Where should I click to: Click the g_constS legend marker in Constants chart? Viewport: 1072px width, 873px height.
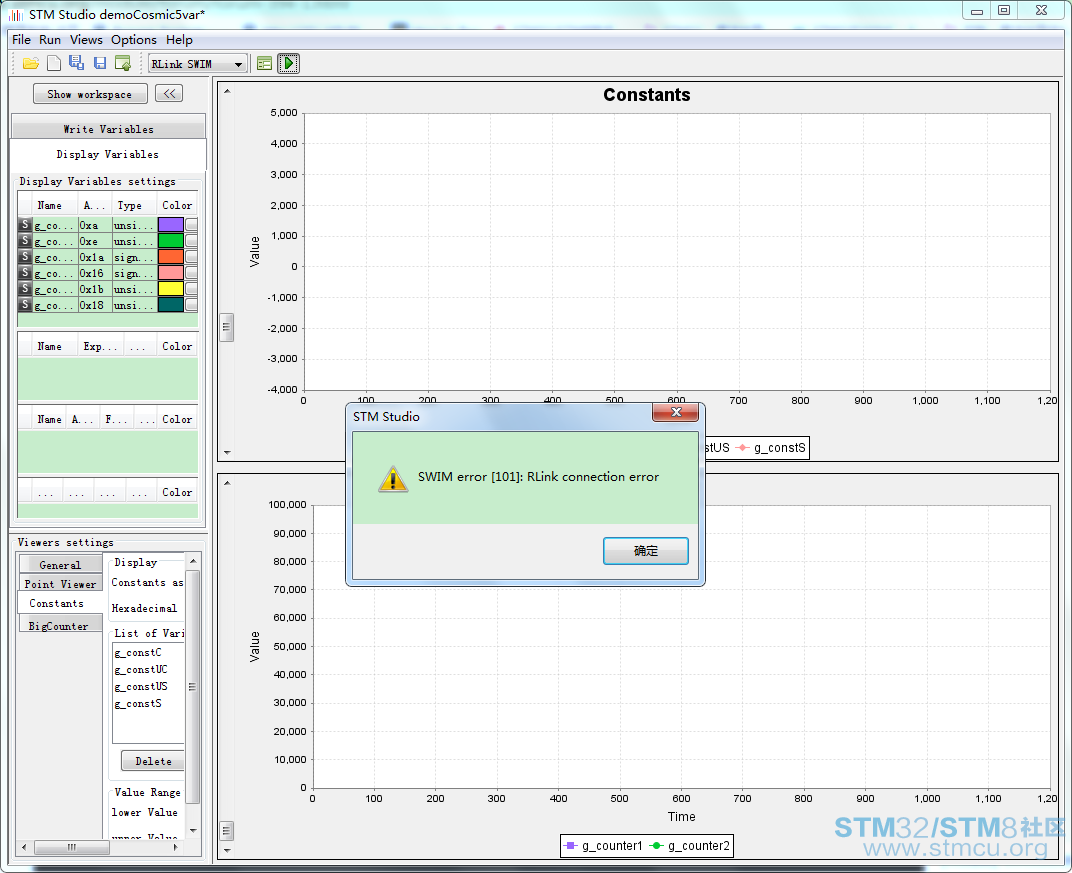[x=742, y=448]
